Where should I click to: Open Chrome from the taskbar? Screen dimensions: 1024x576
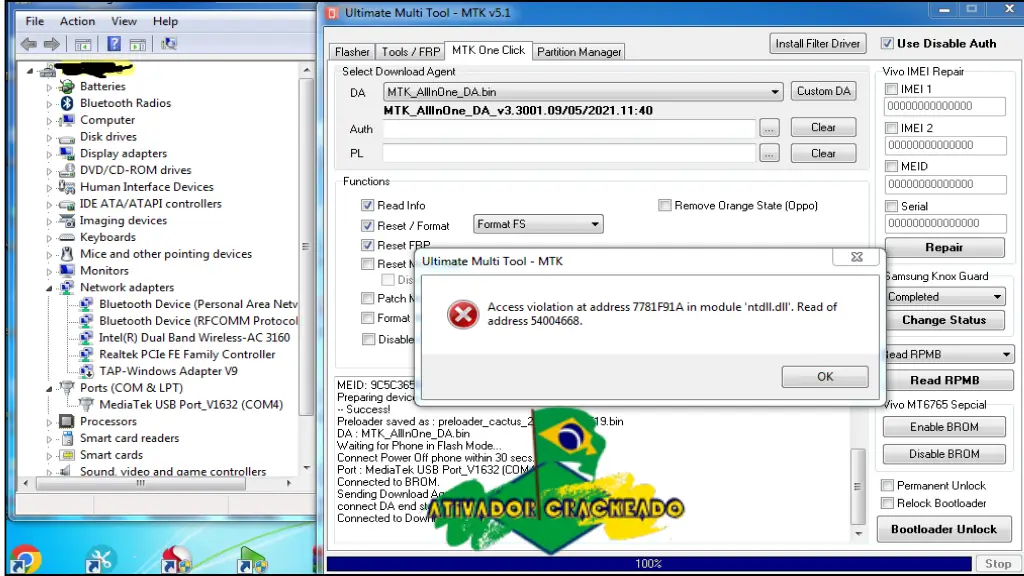24,560
